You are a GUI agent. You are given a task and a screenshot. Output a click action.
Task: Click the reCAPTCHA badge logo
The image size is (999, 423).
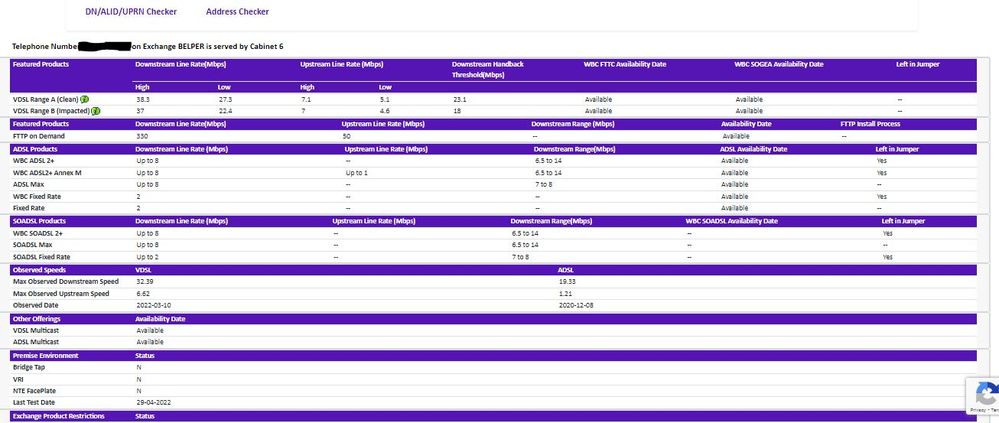pyautogui.click(x=984, y=392)
